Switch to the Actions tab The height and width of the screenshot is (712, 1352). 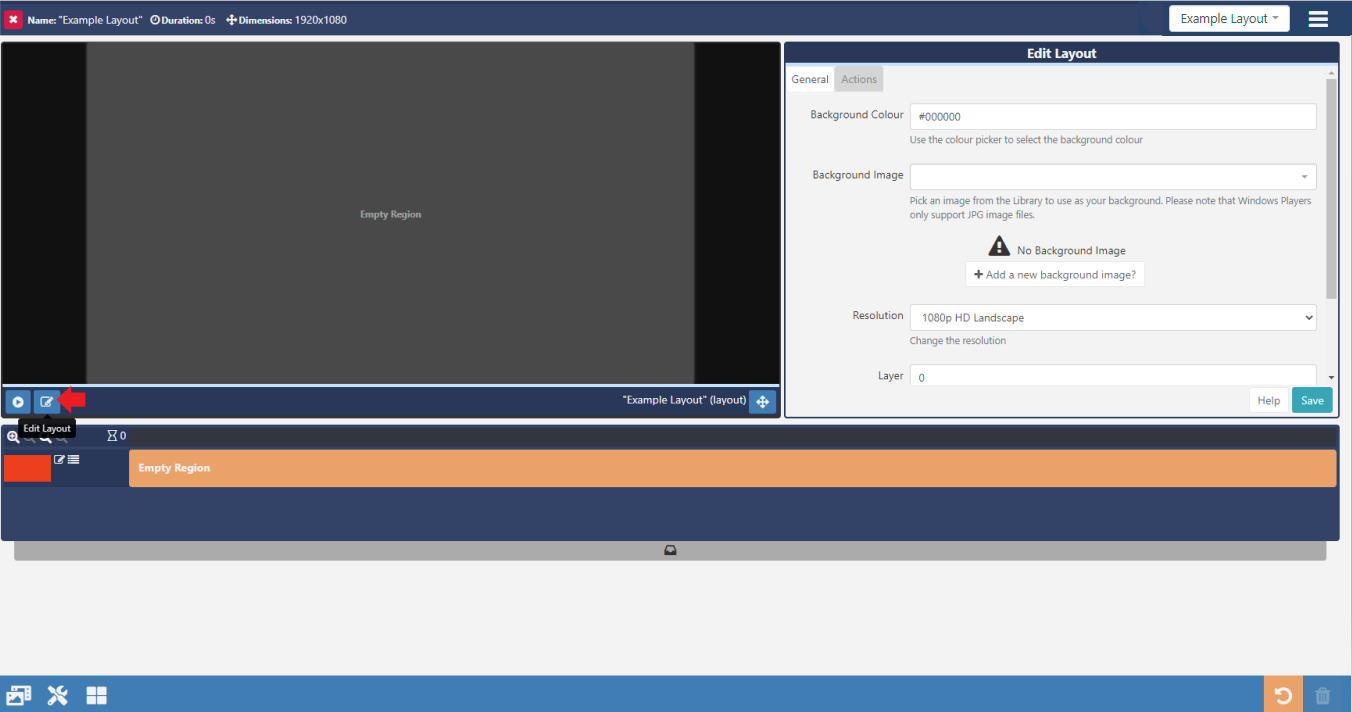(858, 79)
